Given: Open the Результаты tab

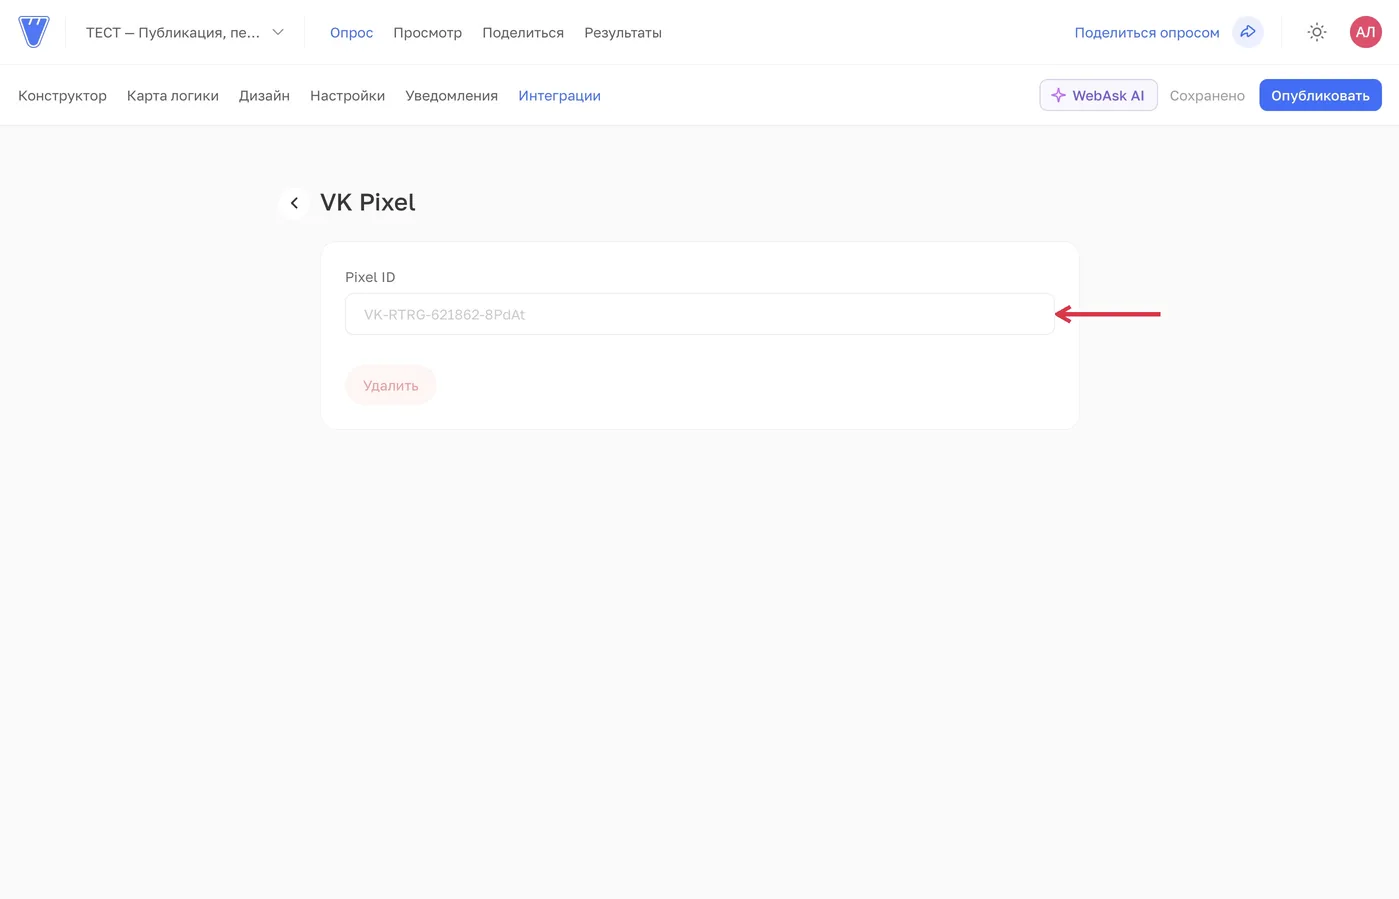Looking at the screenshot, I should (623, 33).
